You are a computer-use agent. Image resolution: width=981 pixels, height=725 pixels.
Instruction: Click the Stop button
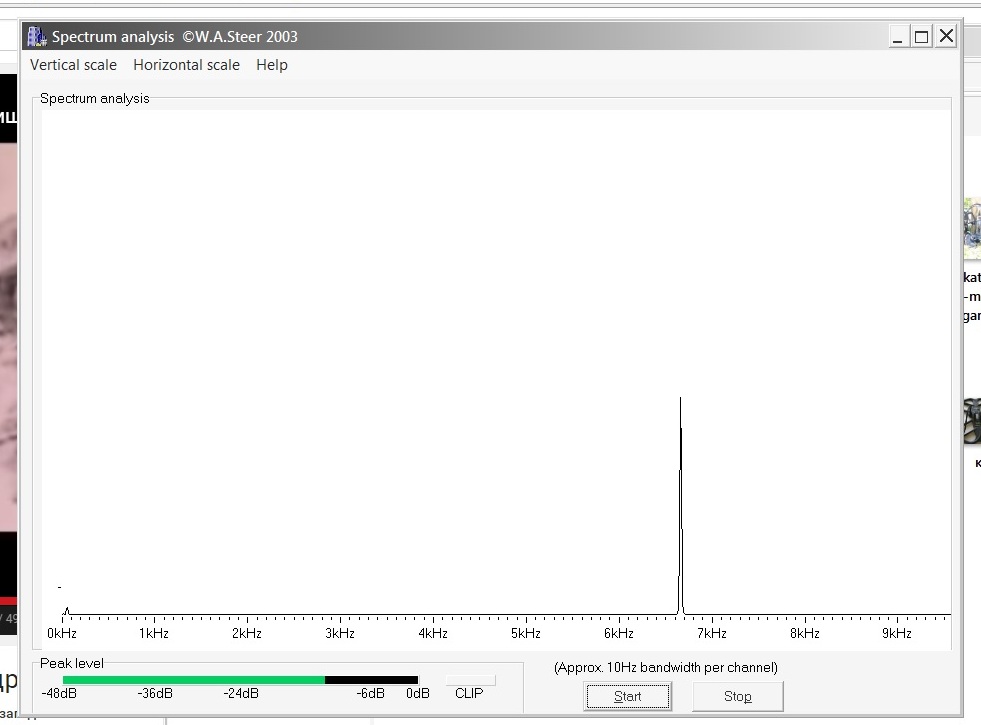pyautogui.click(x=738, y=696)
